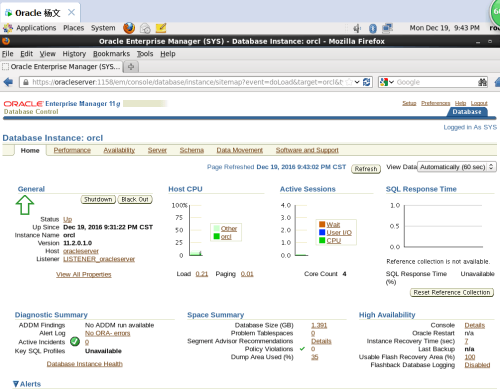Click the panel clock date and time
Screen dimensions: 500x390
[x=444, y=28]
